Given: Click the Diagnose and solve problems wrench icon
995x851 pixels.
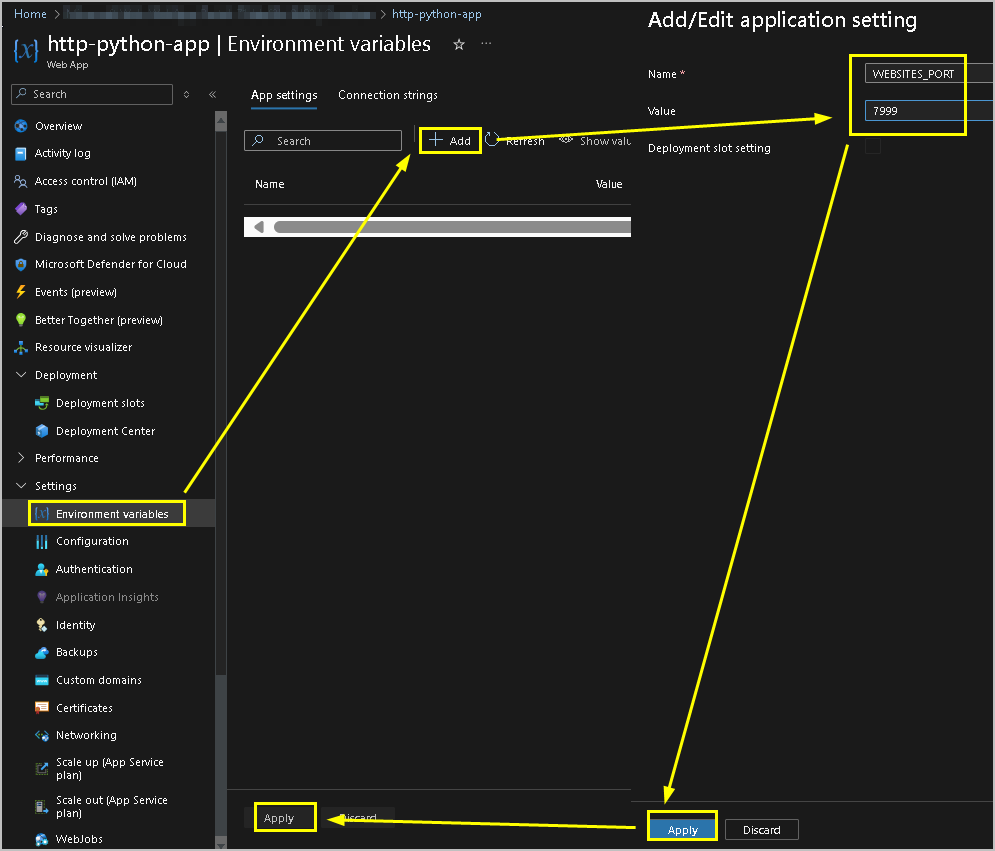Looking at the screenshot, I should tap(21, 237).
